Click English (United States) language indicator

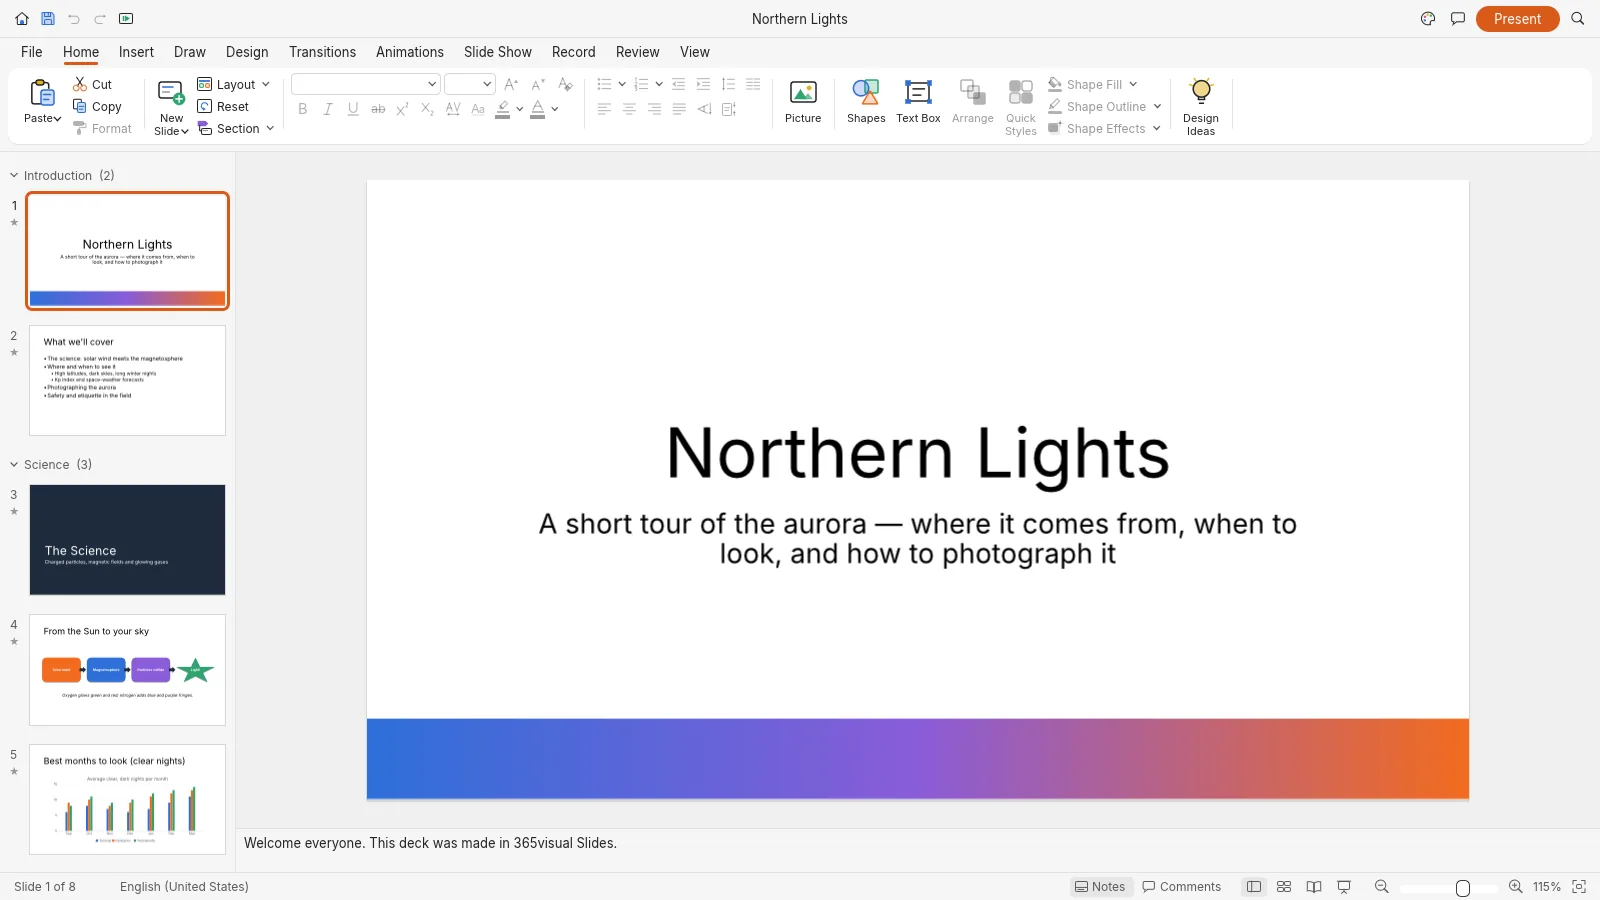(184, 887)
